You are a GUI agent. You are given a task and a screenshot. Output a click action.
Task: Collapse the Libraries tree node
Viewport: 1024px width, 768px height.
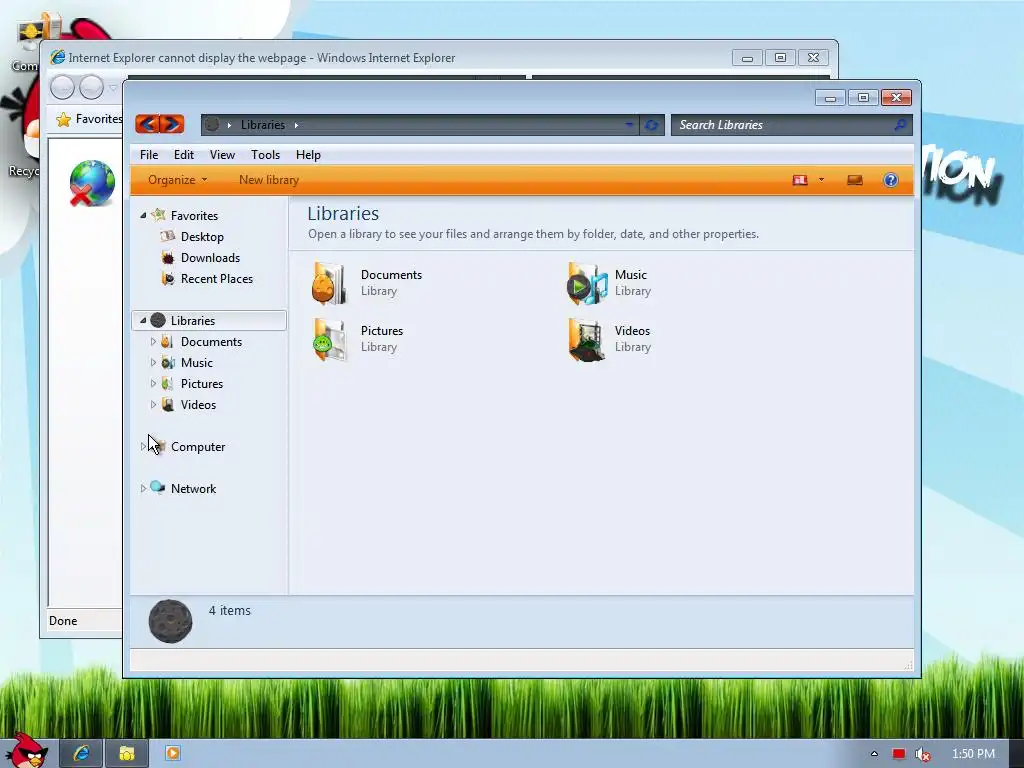tap(143, 321)
